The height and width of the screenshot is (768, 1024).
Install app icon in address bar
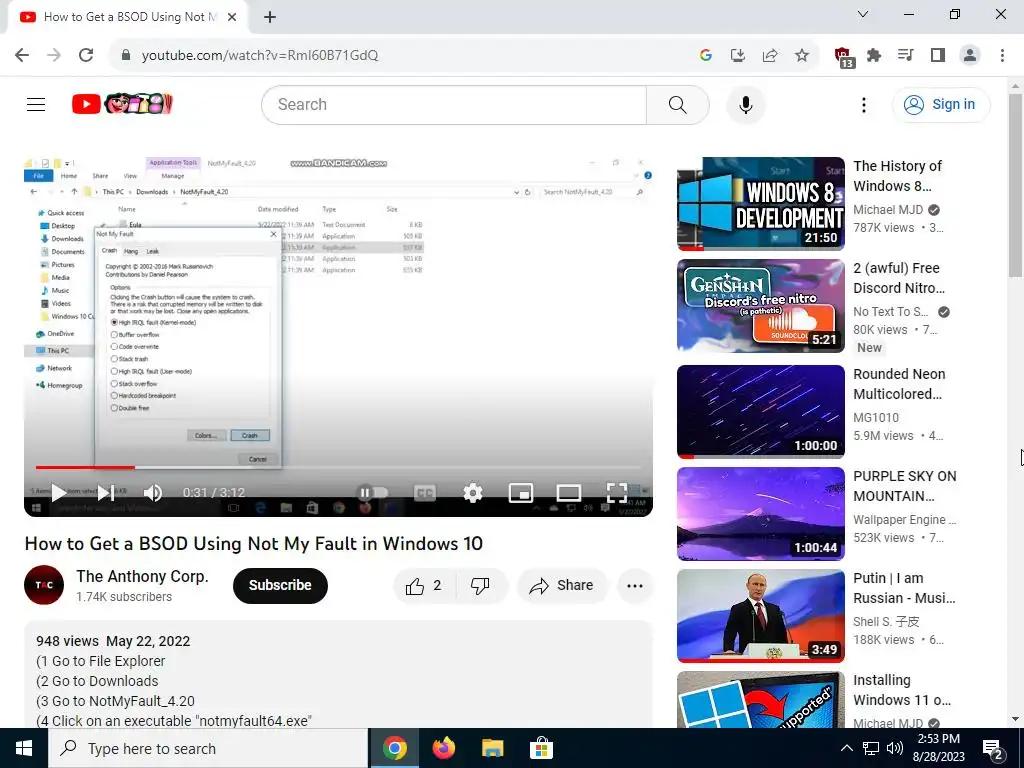(x=738, y=55)
